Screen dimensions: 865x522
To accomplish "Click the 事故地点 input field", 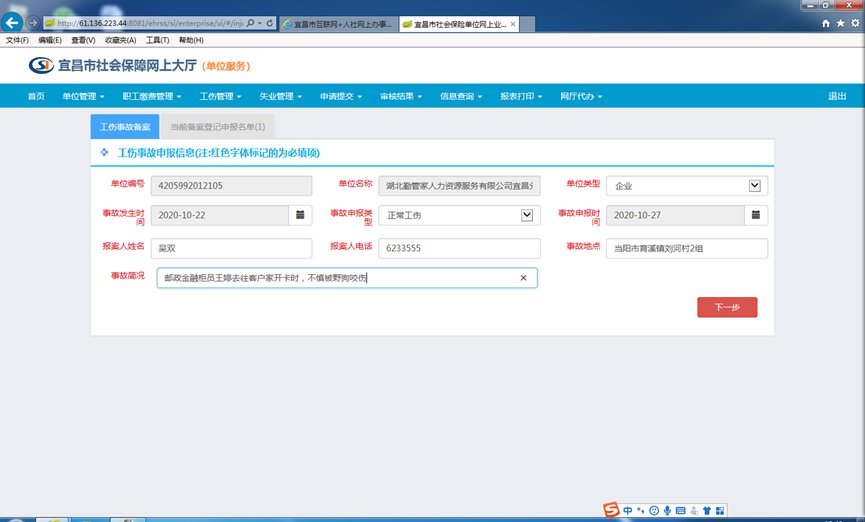I will [686, 248].
